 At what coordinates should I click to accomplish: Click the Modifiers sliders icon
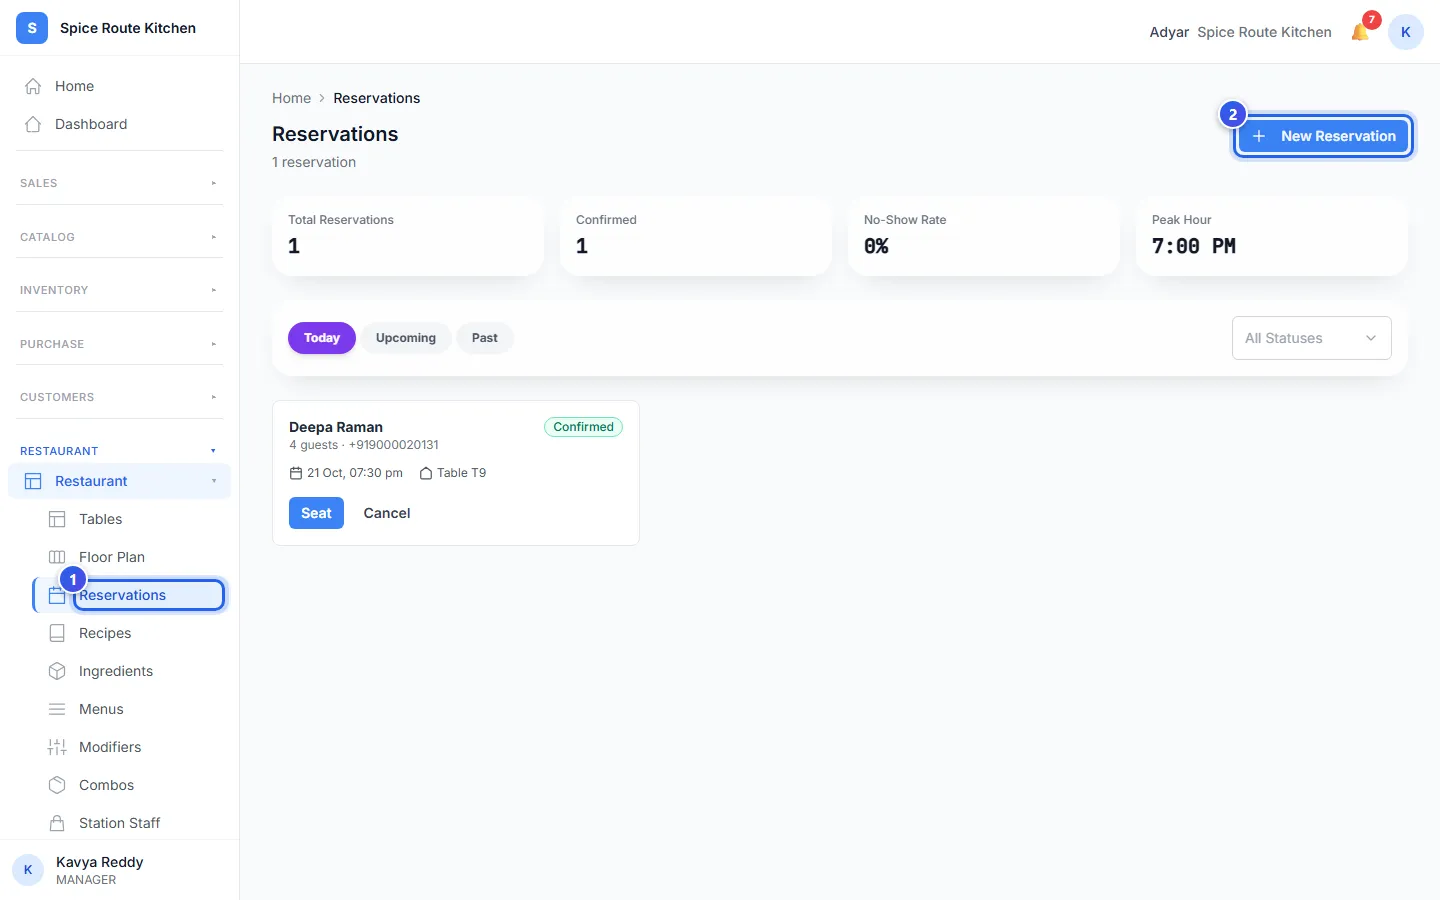pyautogui.click(x=57, y=747)
